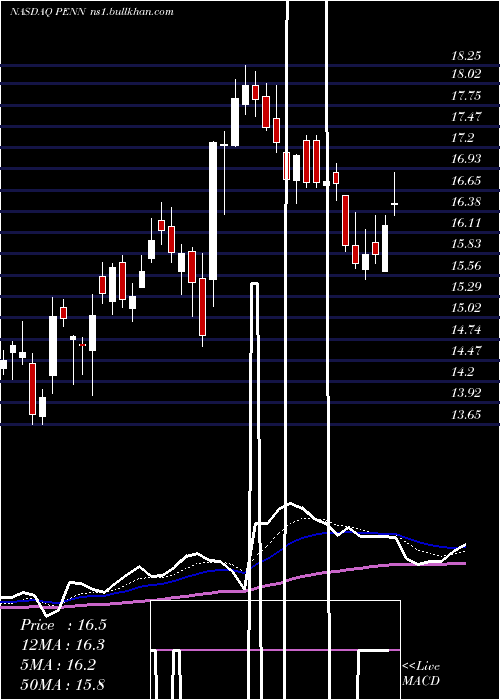Click the 13.92 price axis label

click(467, 392)
